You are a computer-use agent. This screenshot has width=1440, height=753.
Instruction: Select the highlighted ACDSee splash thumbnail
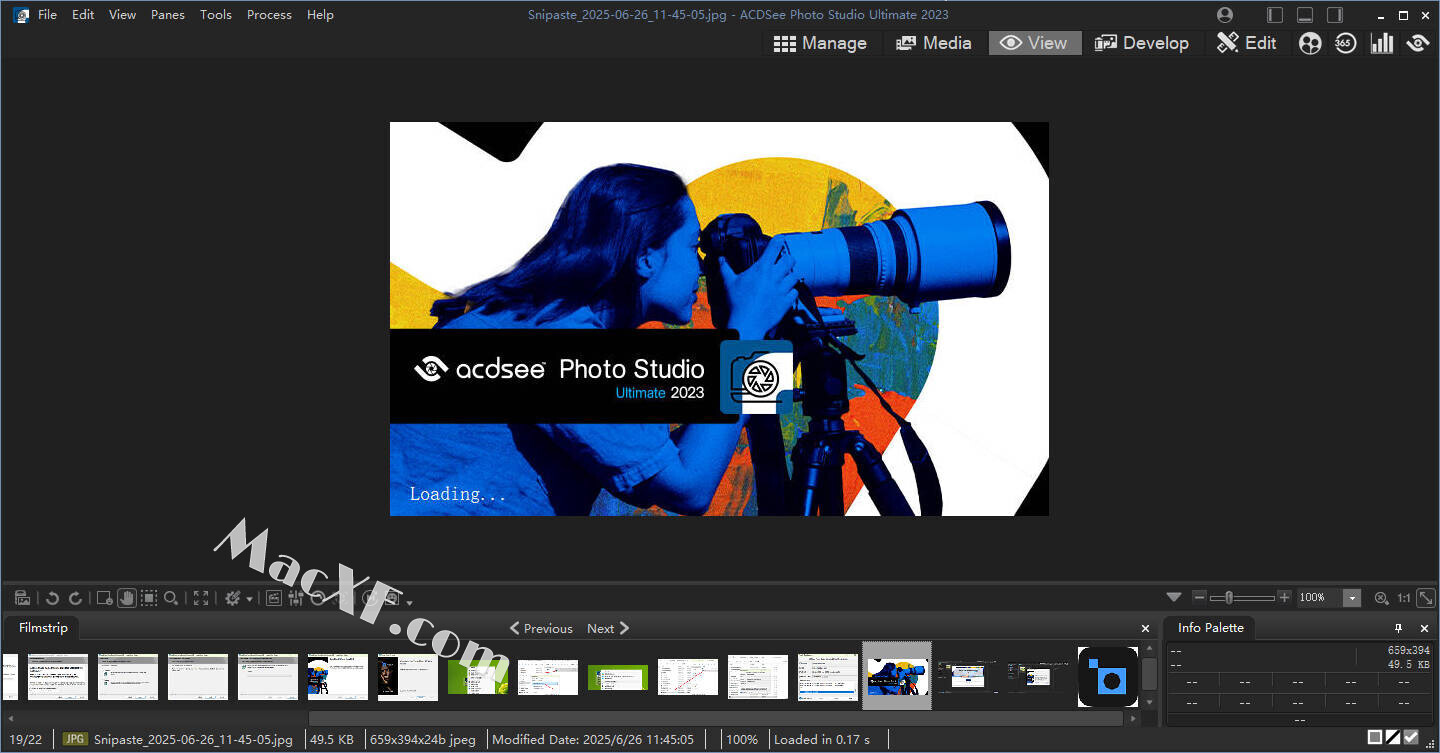[897, 676]
